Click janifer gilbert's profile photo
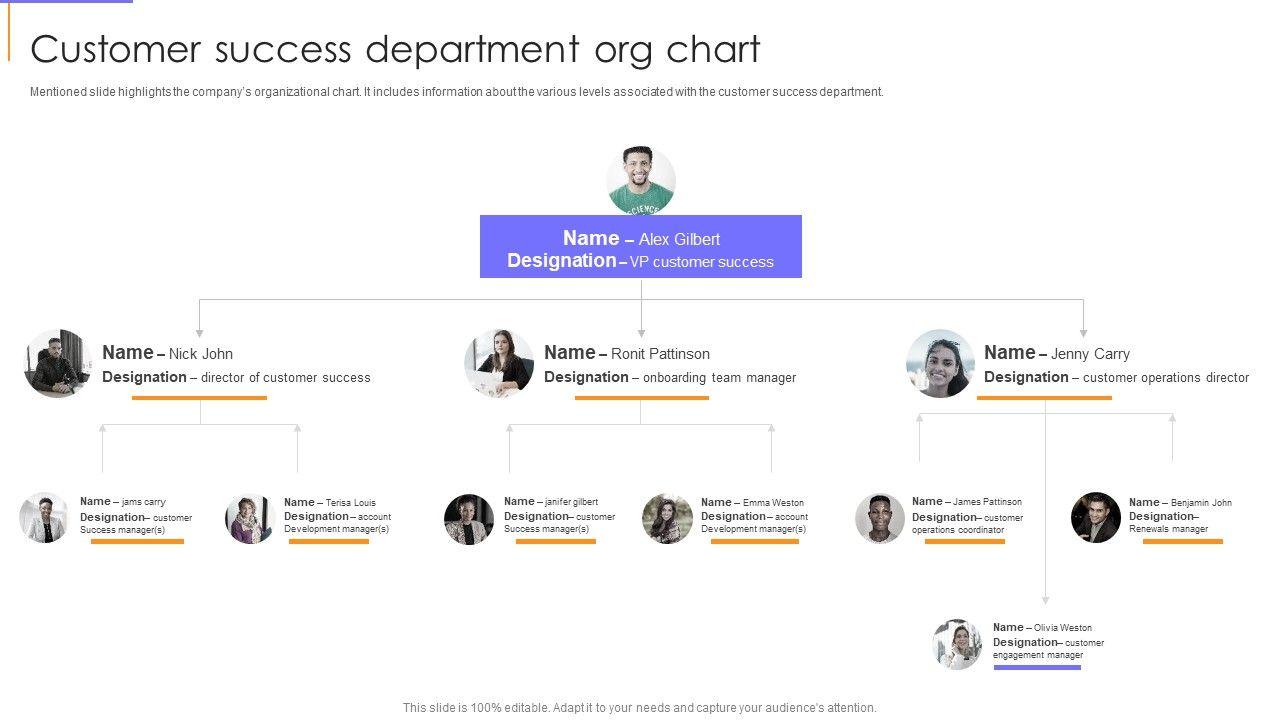 [469, 519]
